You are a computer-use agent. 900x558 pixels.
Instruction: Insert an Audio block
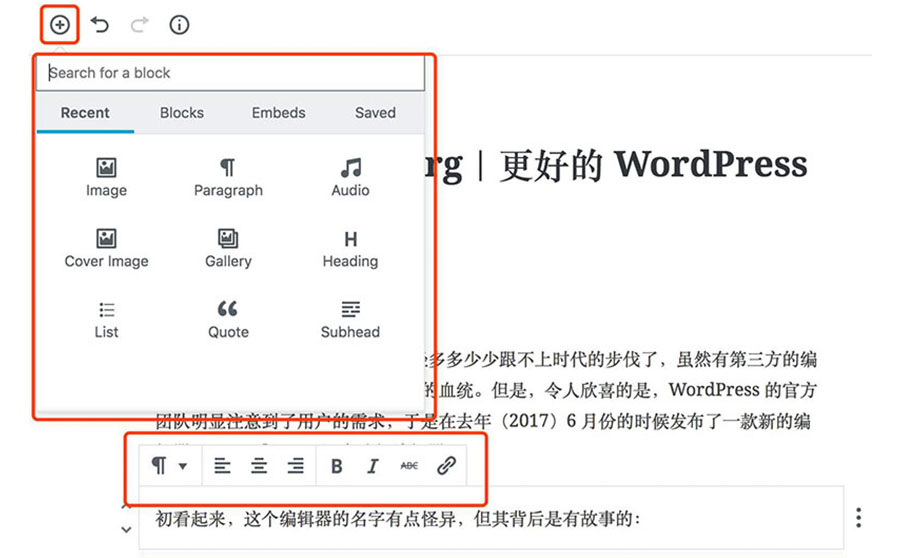[350, 177]
